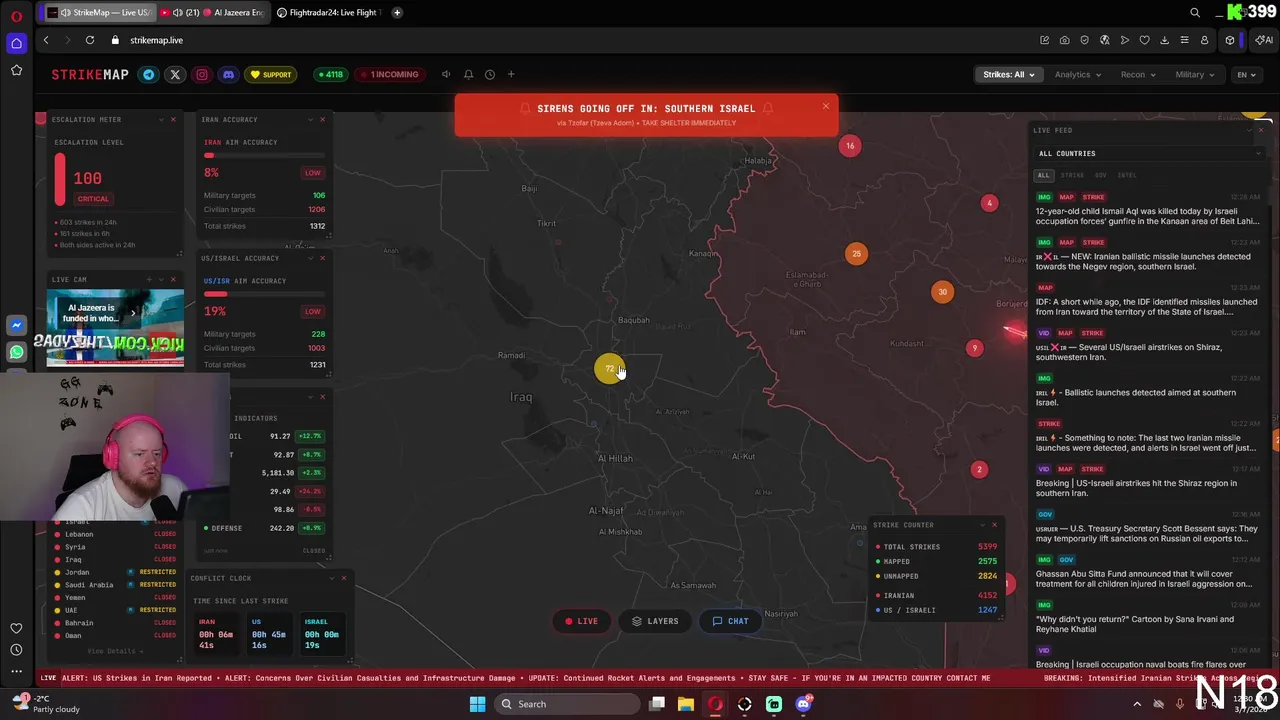Screen dimensions: 1280x720
Task: Open a new browser tab with plus button
Action: tap(397, 12)
